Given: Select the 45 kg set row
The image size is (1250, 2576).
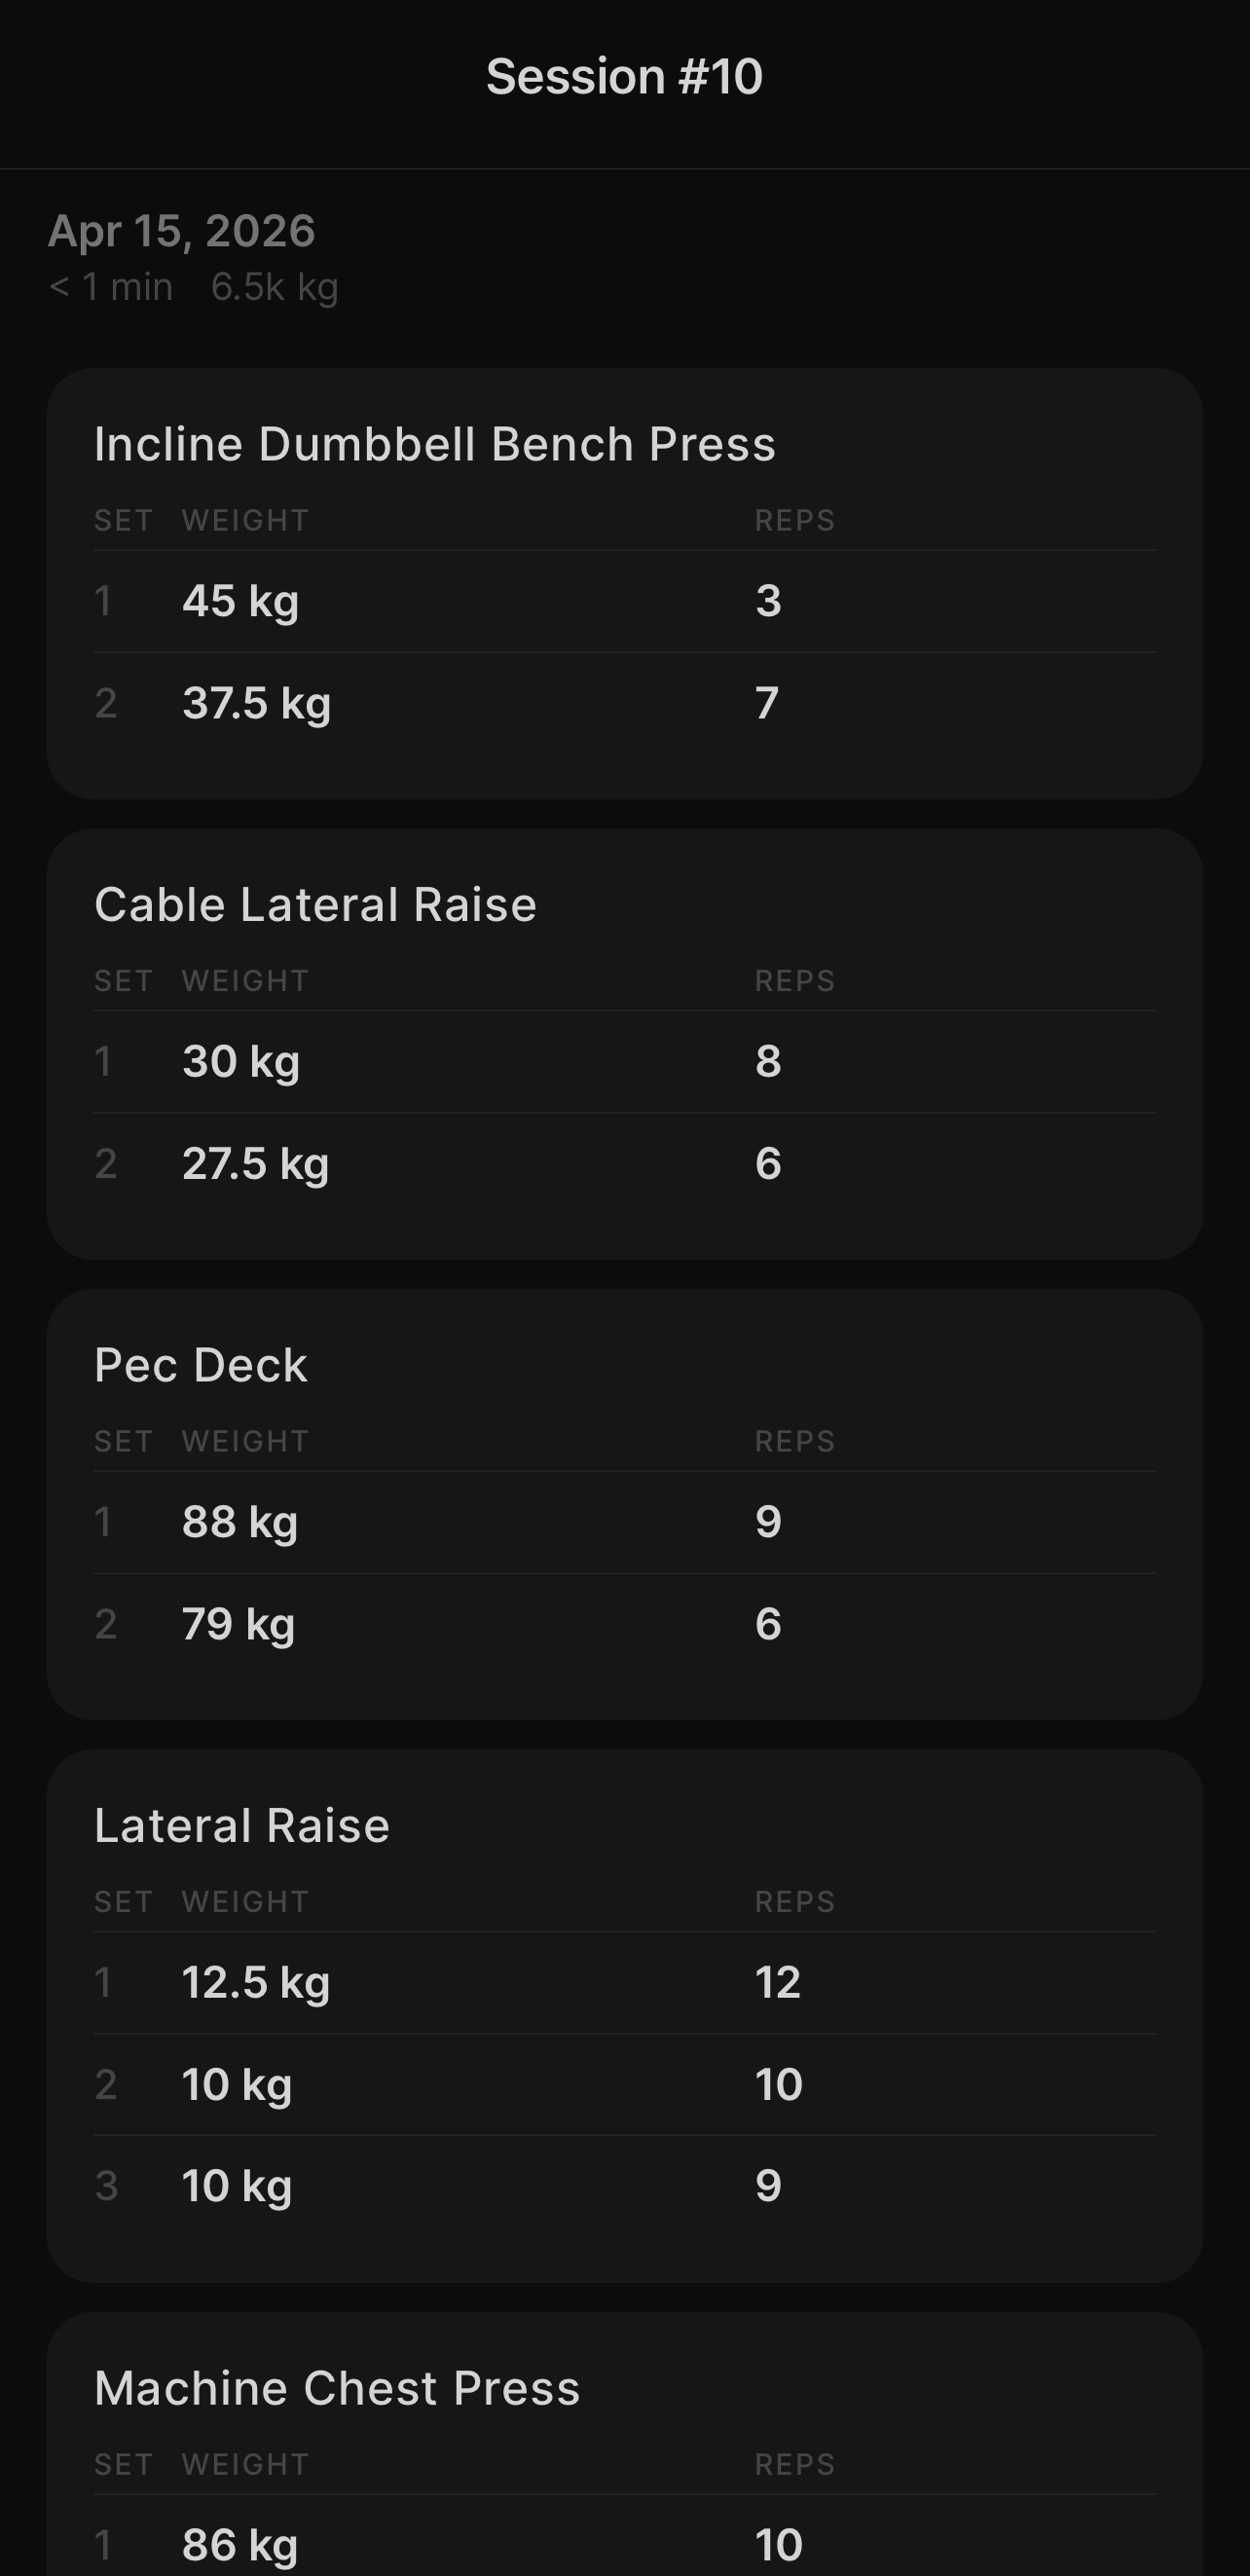Looking at the screenshot, I should [x=624, y=601].
